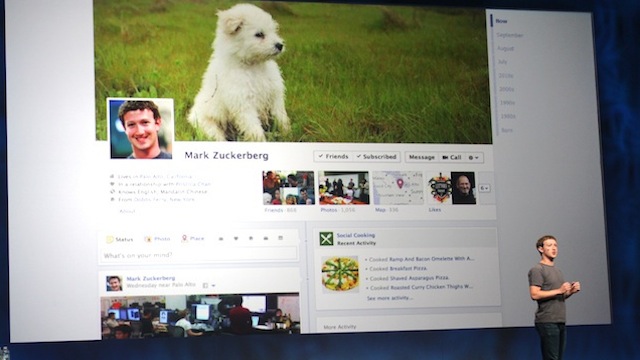
Task: Click the Mark Zuckerberg profile name heading
Action: [x=227, y=156]
